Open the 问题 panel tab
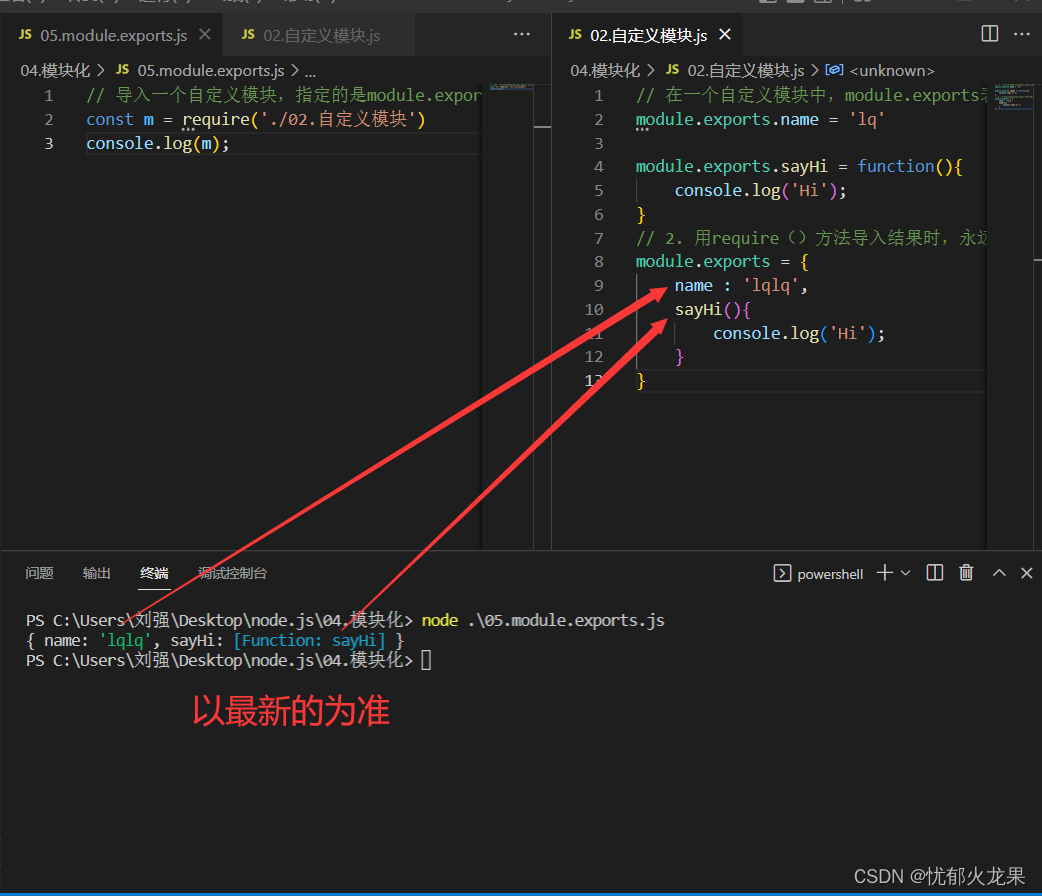The width and height of the screenshot is (1042, 896). coord(39,573)
